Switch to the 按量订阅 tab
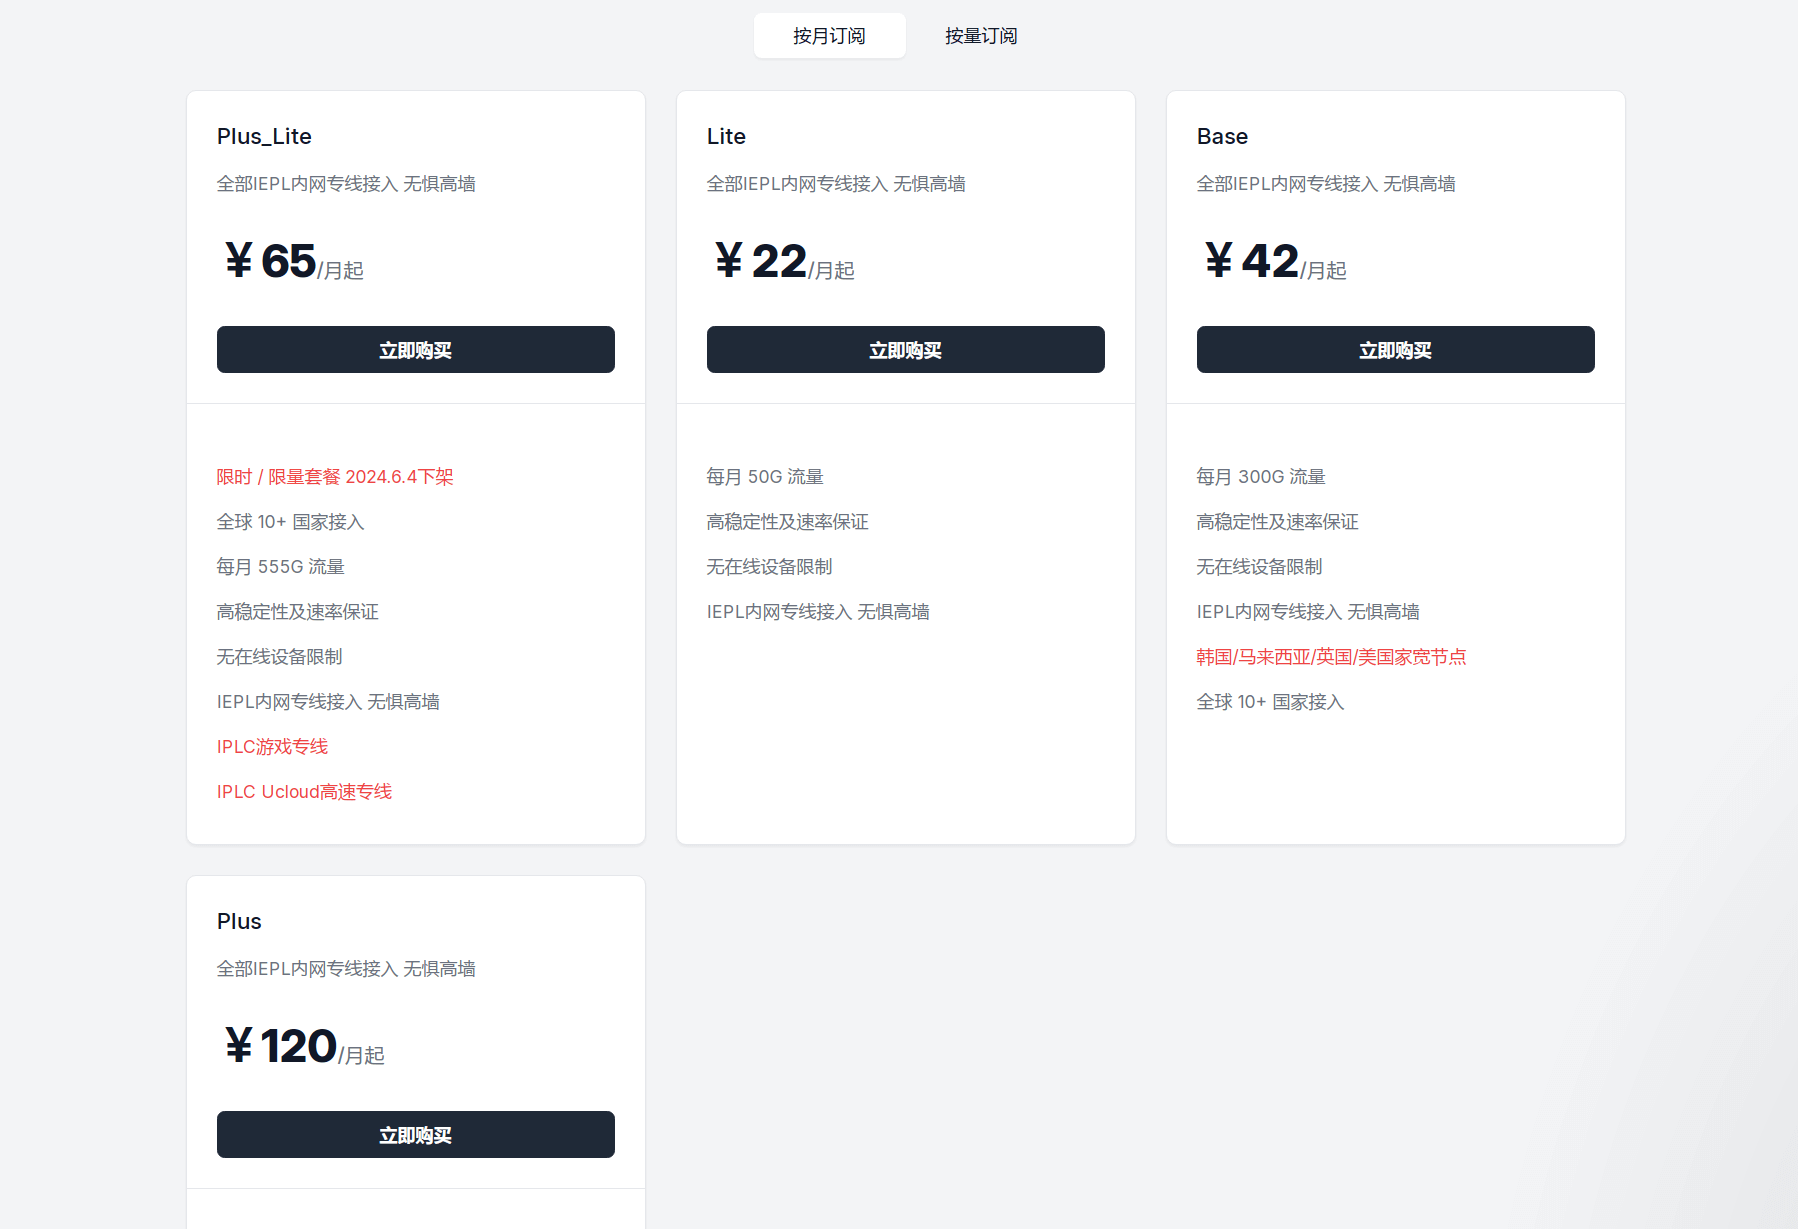 (x=981, y=36)
